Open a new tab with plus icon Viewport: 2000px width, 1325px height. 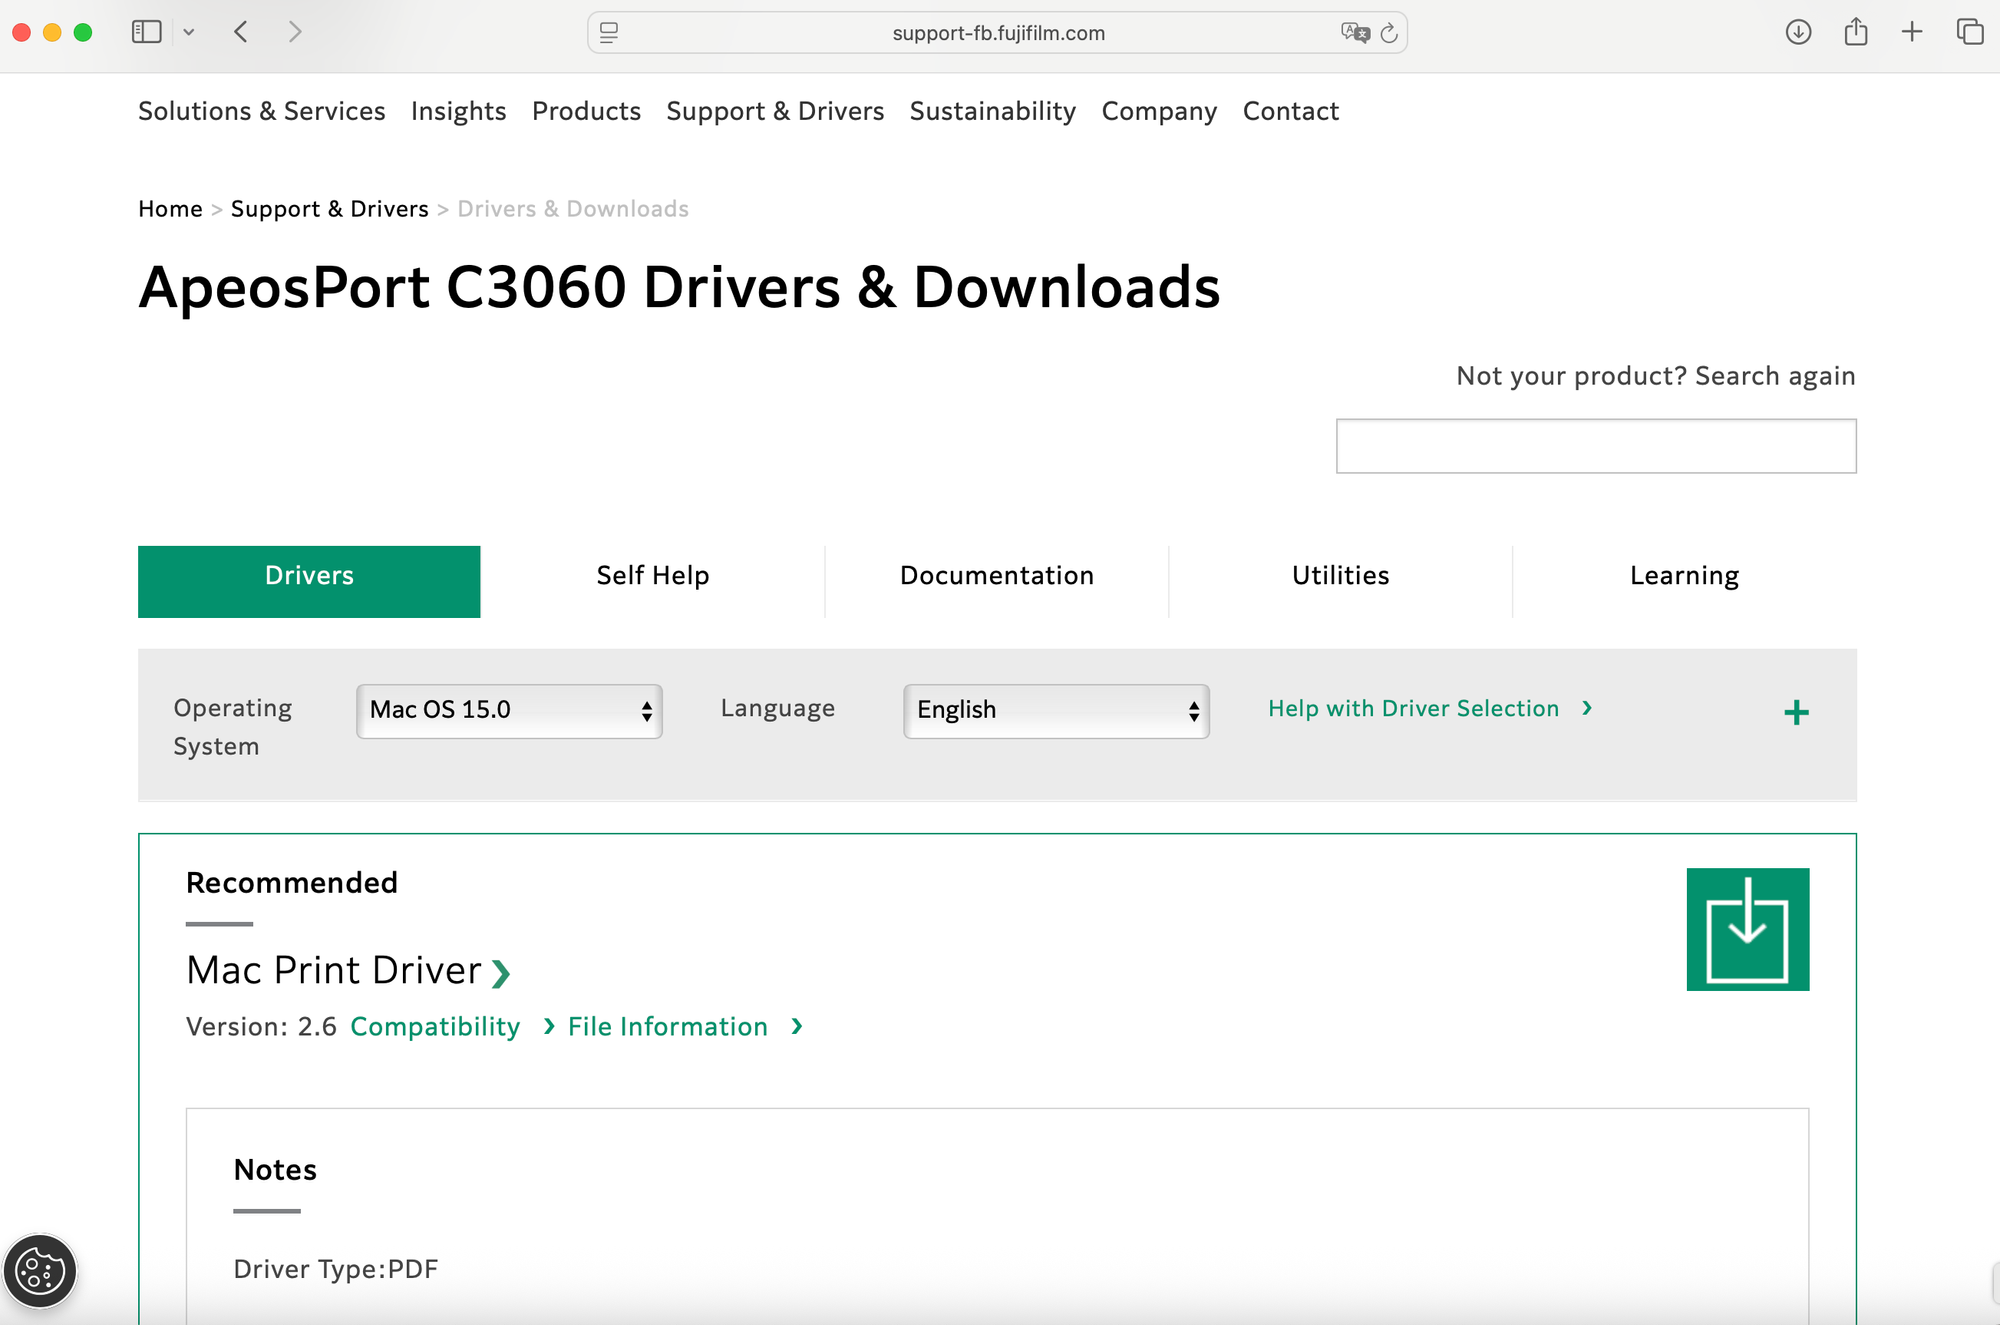pyautogui.click(x=1912, y=32)
